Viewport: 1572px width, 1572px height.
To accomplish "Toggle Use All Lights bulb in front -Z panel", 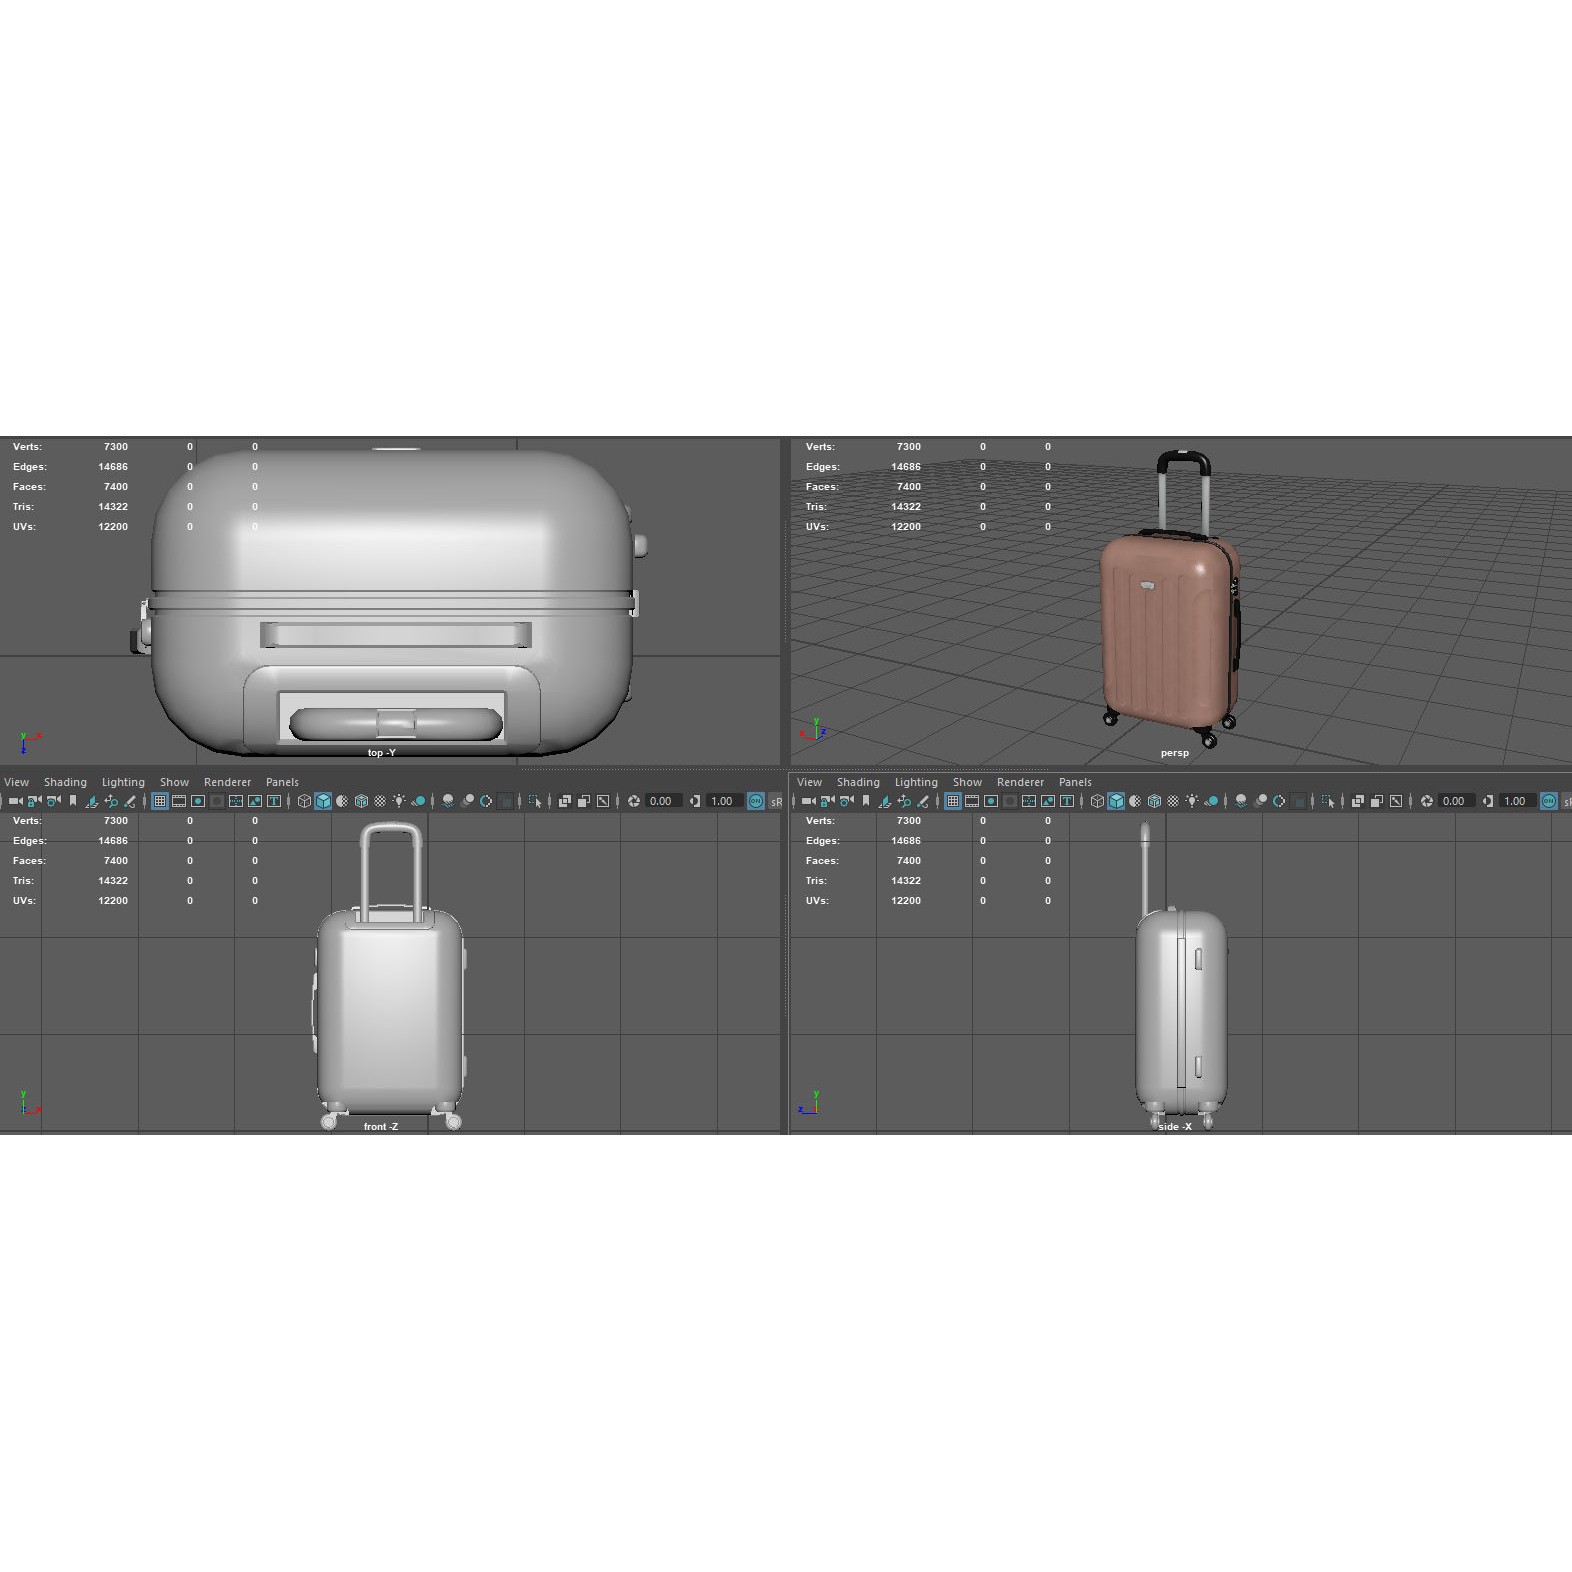I will click(x=399, y=801).
